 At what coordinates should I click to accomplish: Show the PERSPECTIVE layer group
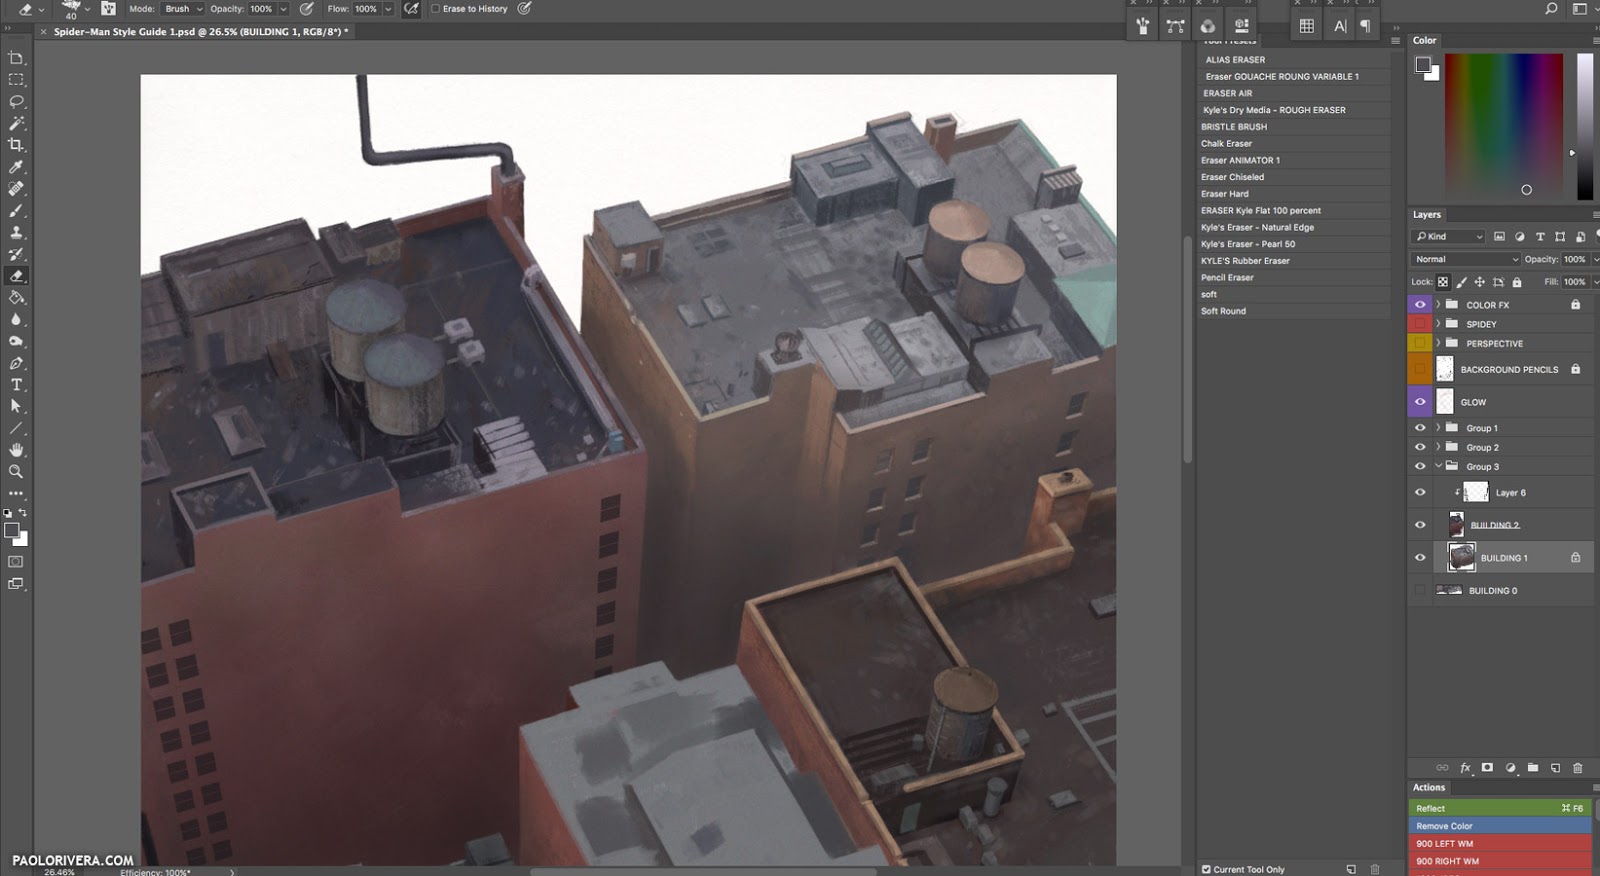point(1420,343)
